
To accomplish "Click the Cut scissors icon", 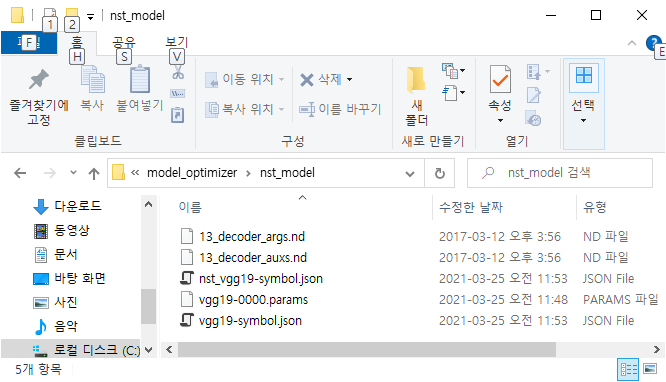I will point(178,73).
